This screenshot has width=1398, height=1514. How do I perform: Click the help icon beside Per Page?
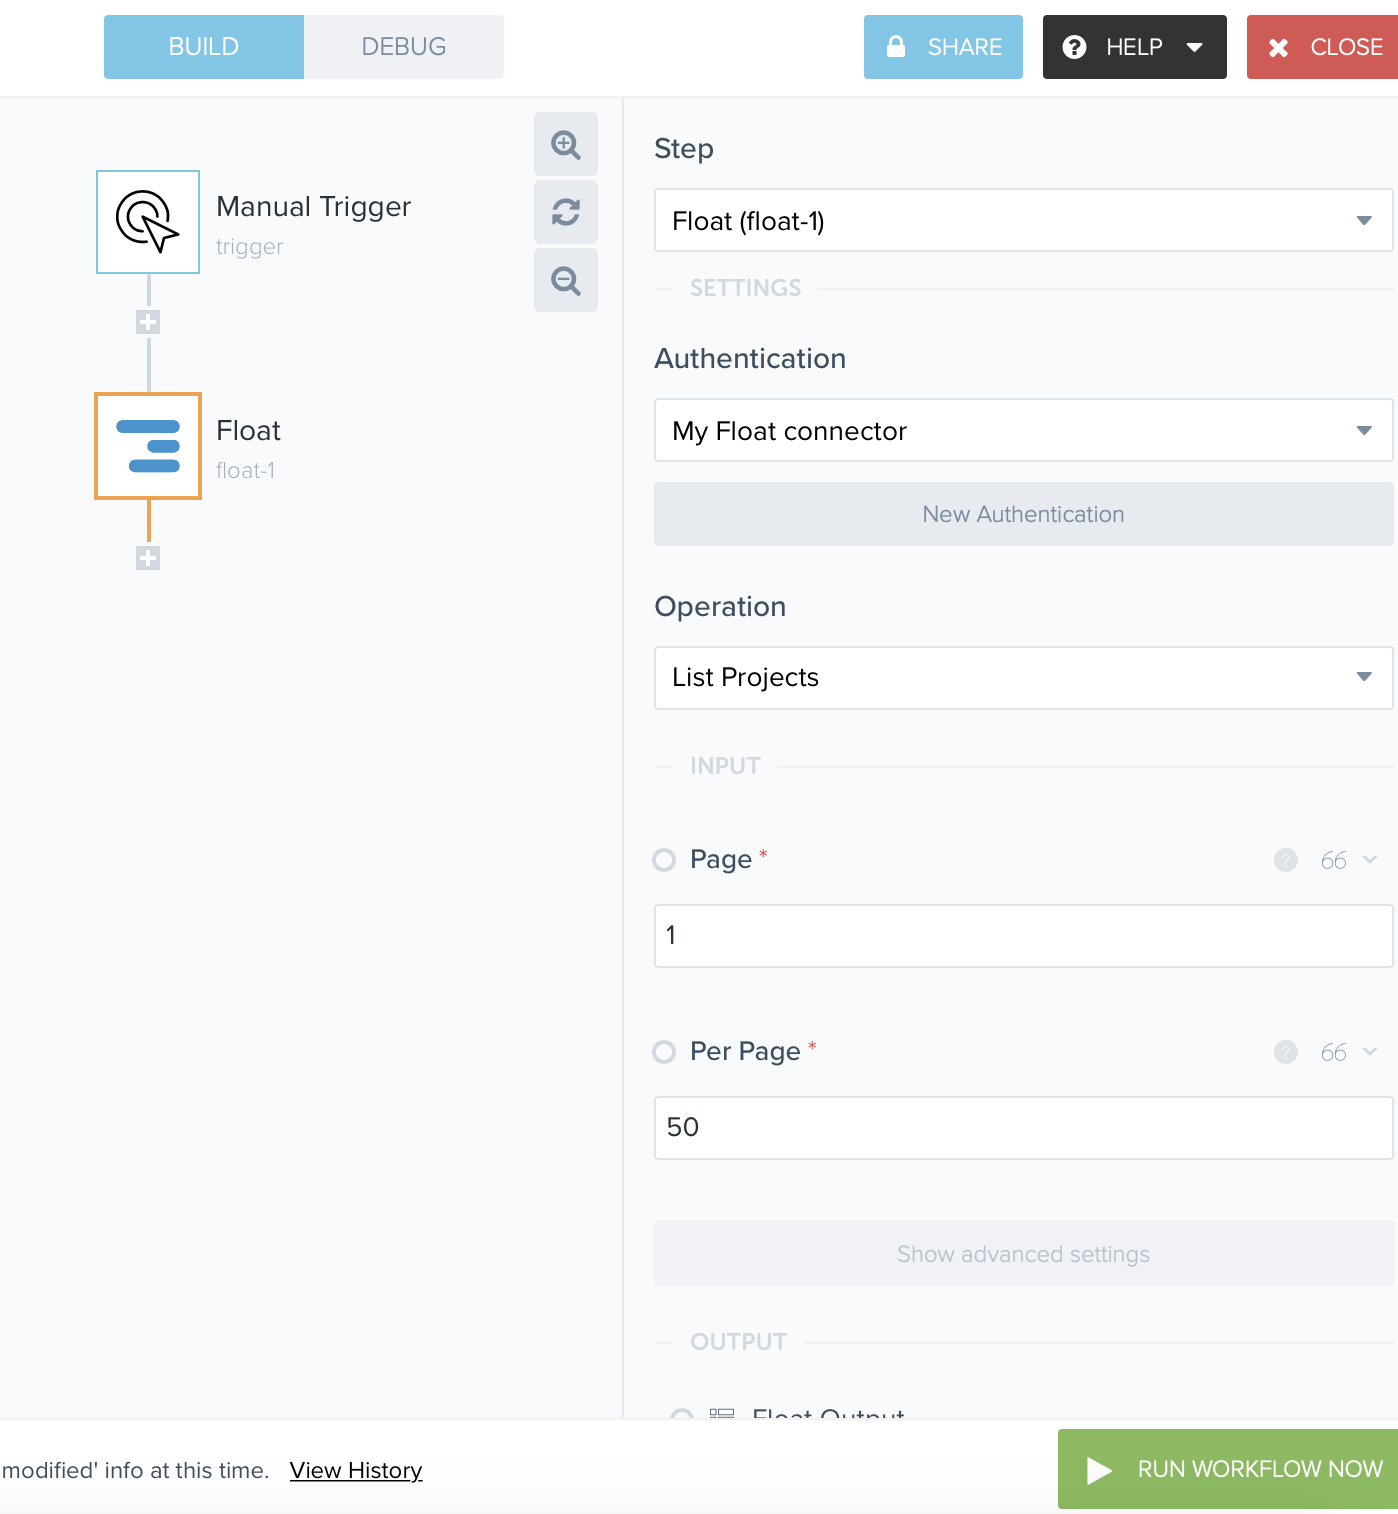(x=1286, y=1052)
